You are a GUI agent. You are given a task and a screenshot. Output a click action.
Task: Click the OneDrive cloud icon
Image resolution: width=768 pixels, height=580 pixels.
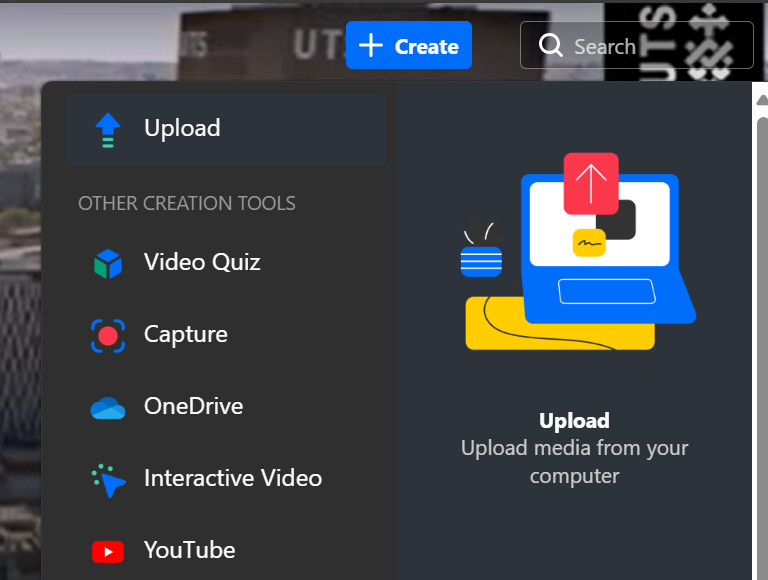[107, 407]
